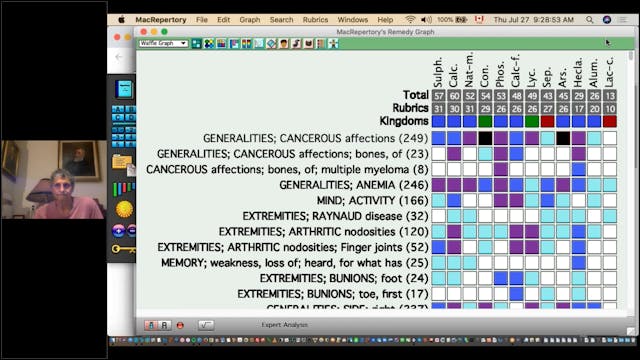This screenshot has width=640, height=360.
Task: Open the File menu
Action: (x=202, y=20)
